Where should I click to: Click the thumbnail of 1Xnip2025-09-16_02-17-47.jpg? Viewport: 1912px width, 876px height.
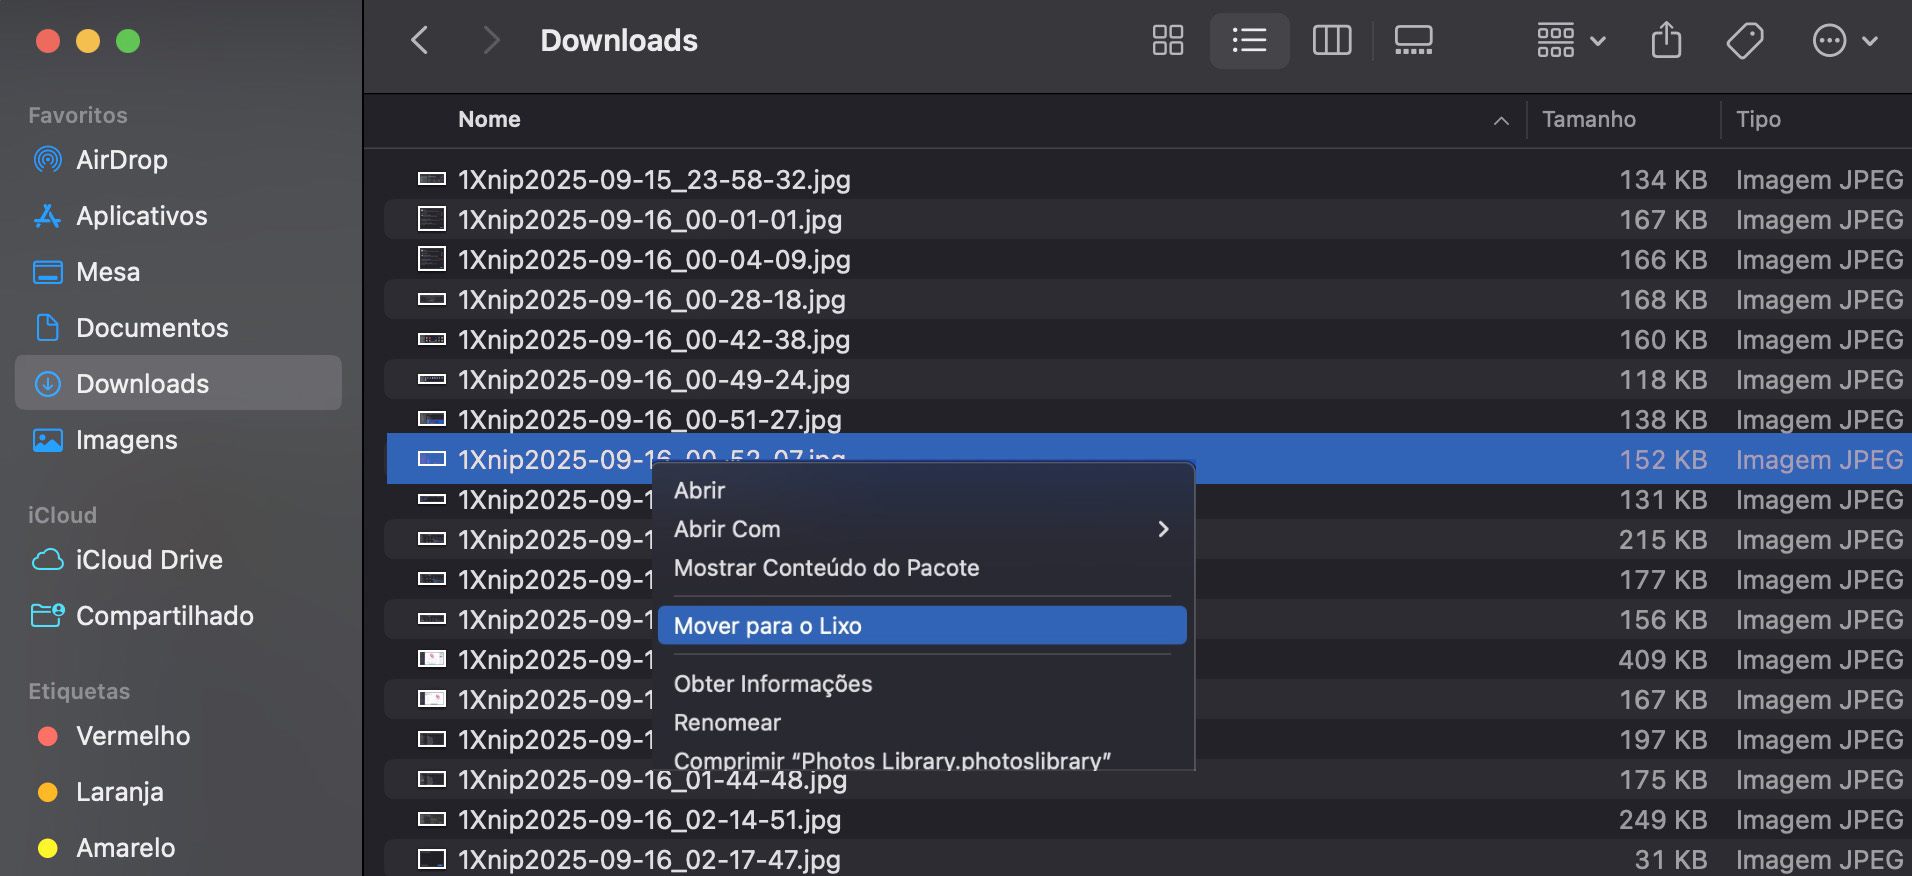coord(431,859)
